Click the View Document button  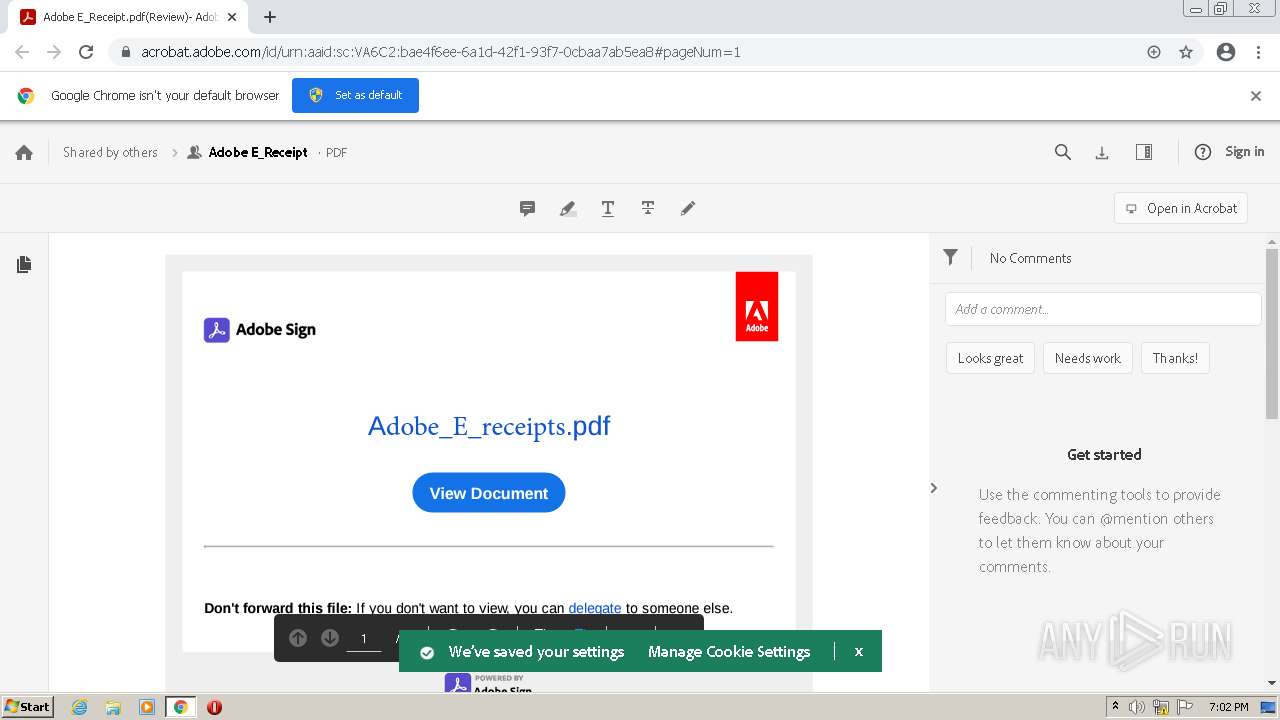489,493
